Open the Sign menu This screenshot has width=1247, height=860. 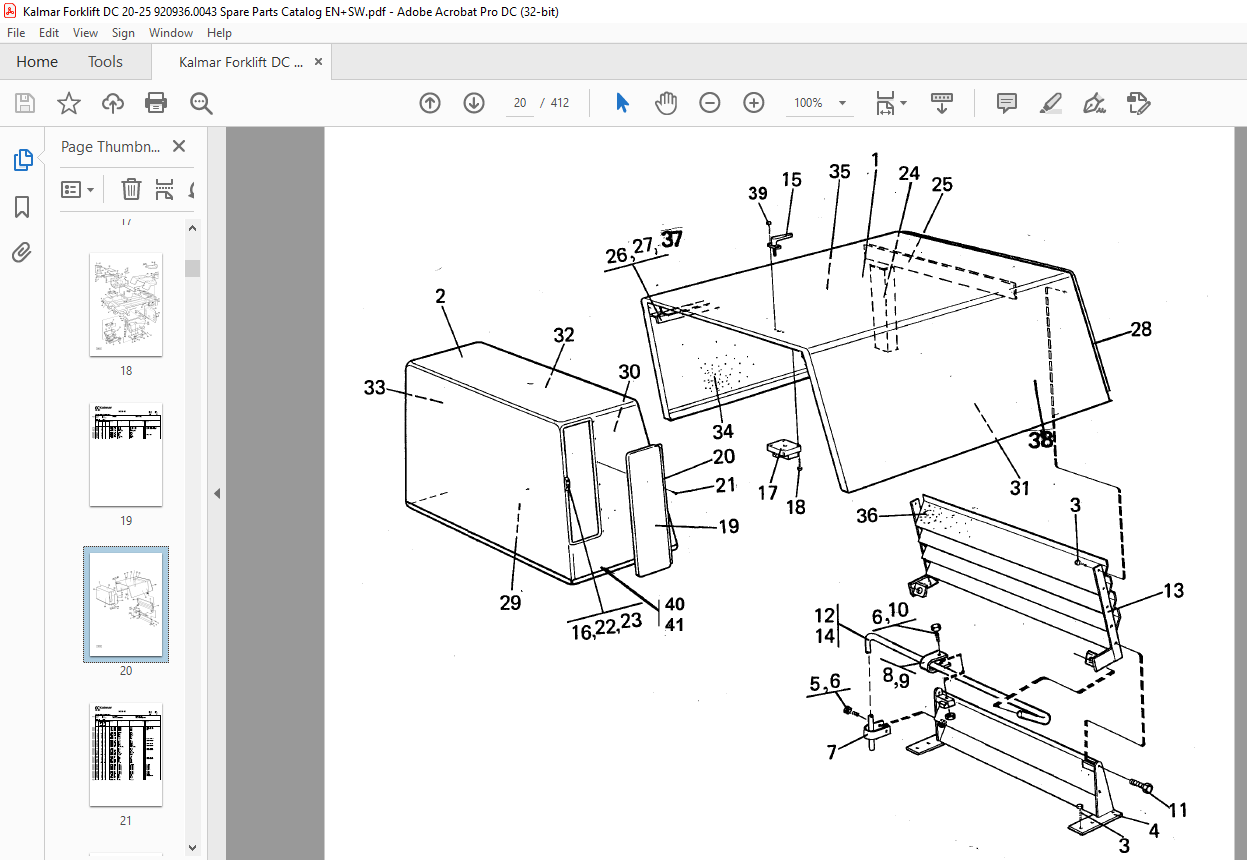point(123,33)
